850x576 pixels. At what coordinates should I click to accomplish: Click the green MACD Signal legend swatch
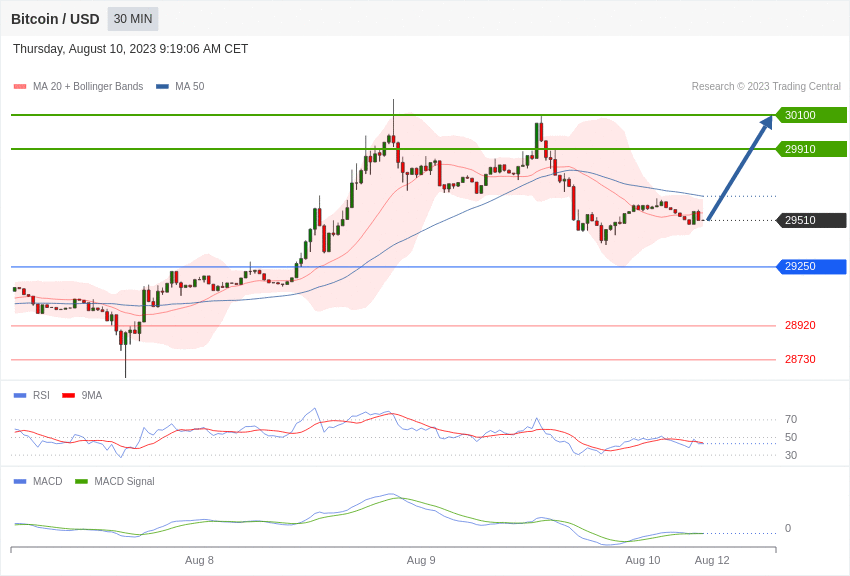[81, 482]
